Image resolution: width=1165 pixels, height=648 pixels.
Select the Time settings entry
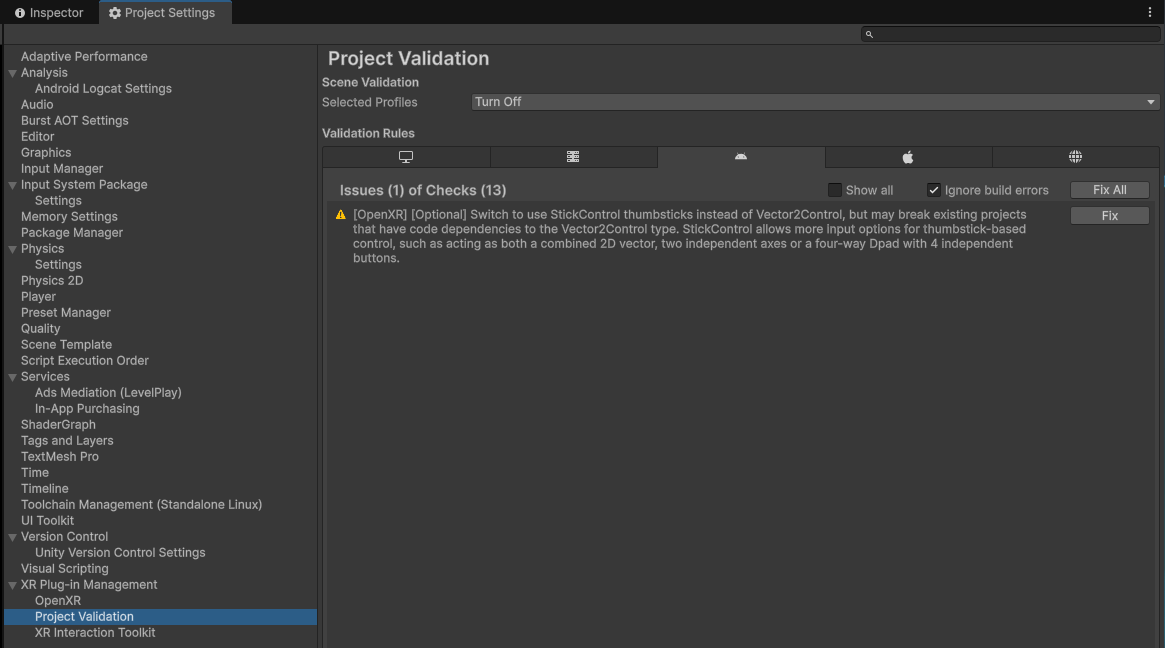point(35,473)
